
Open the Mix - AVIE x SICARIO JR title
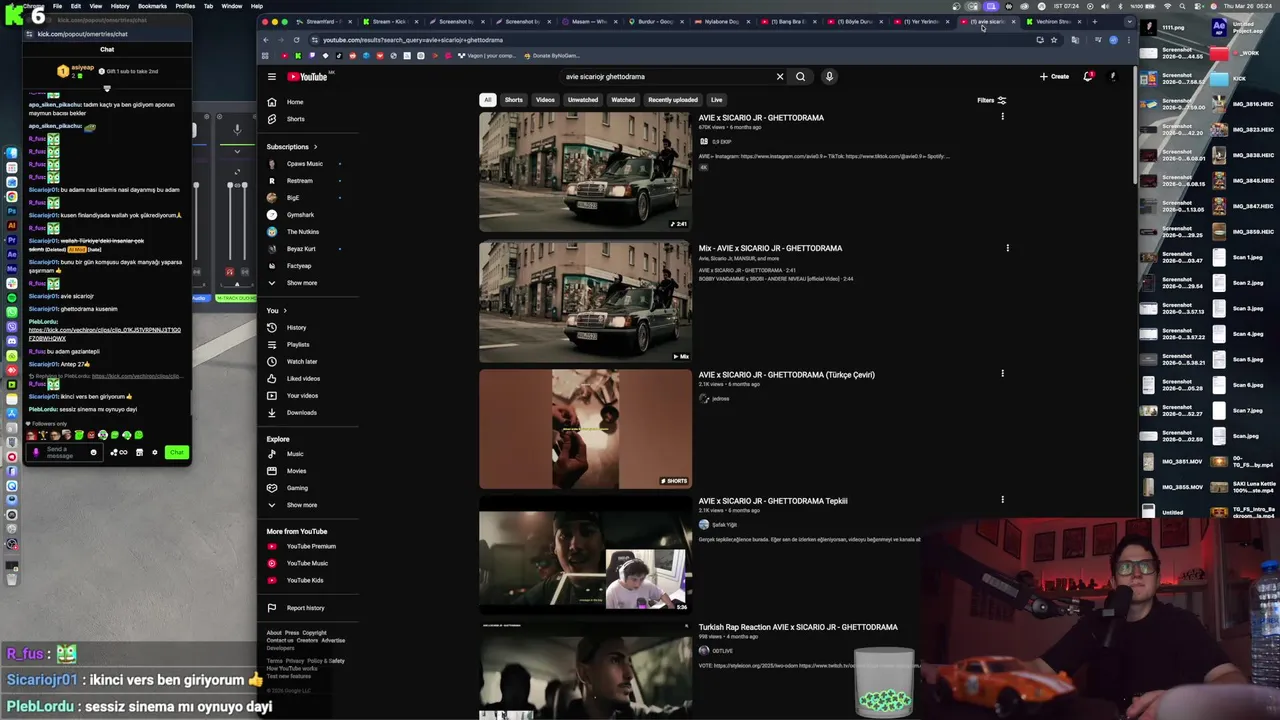coord(770,248)
